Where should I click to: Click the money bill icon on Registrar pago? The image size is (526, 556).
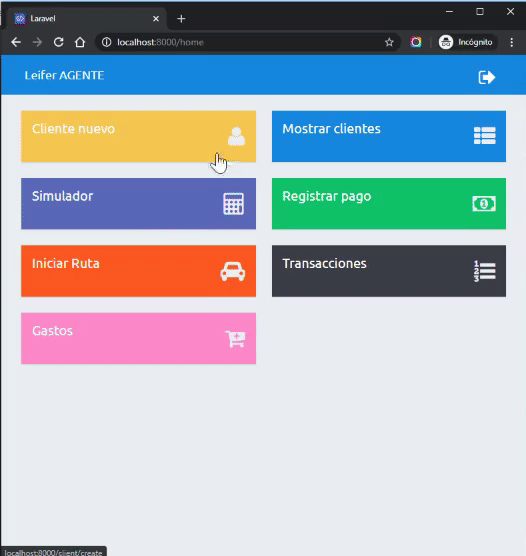click(484, 204)
